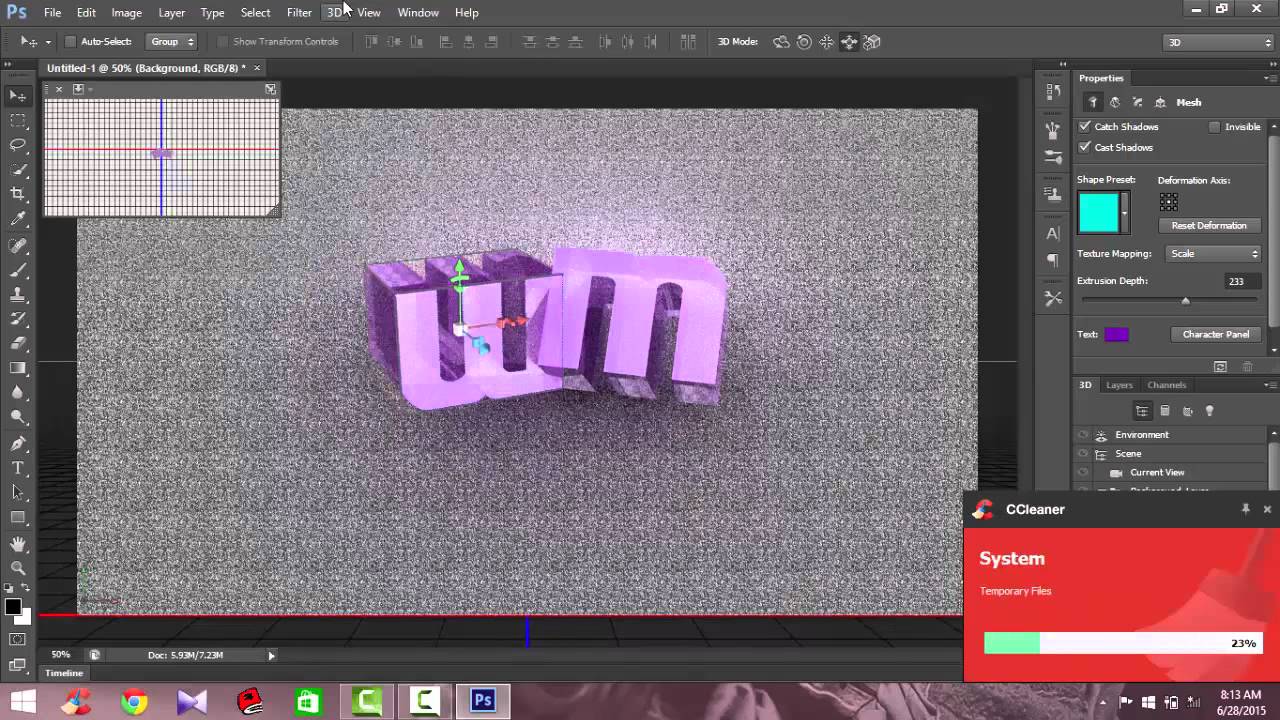Click the Deformation Axis grid selector
Image resolution: width=1280 pixels, height=720 pixels.
pos(1168,203)
